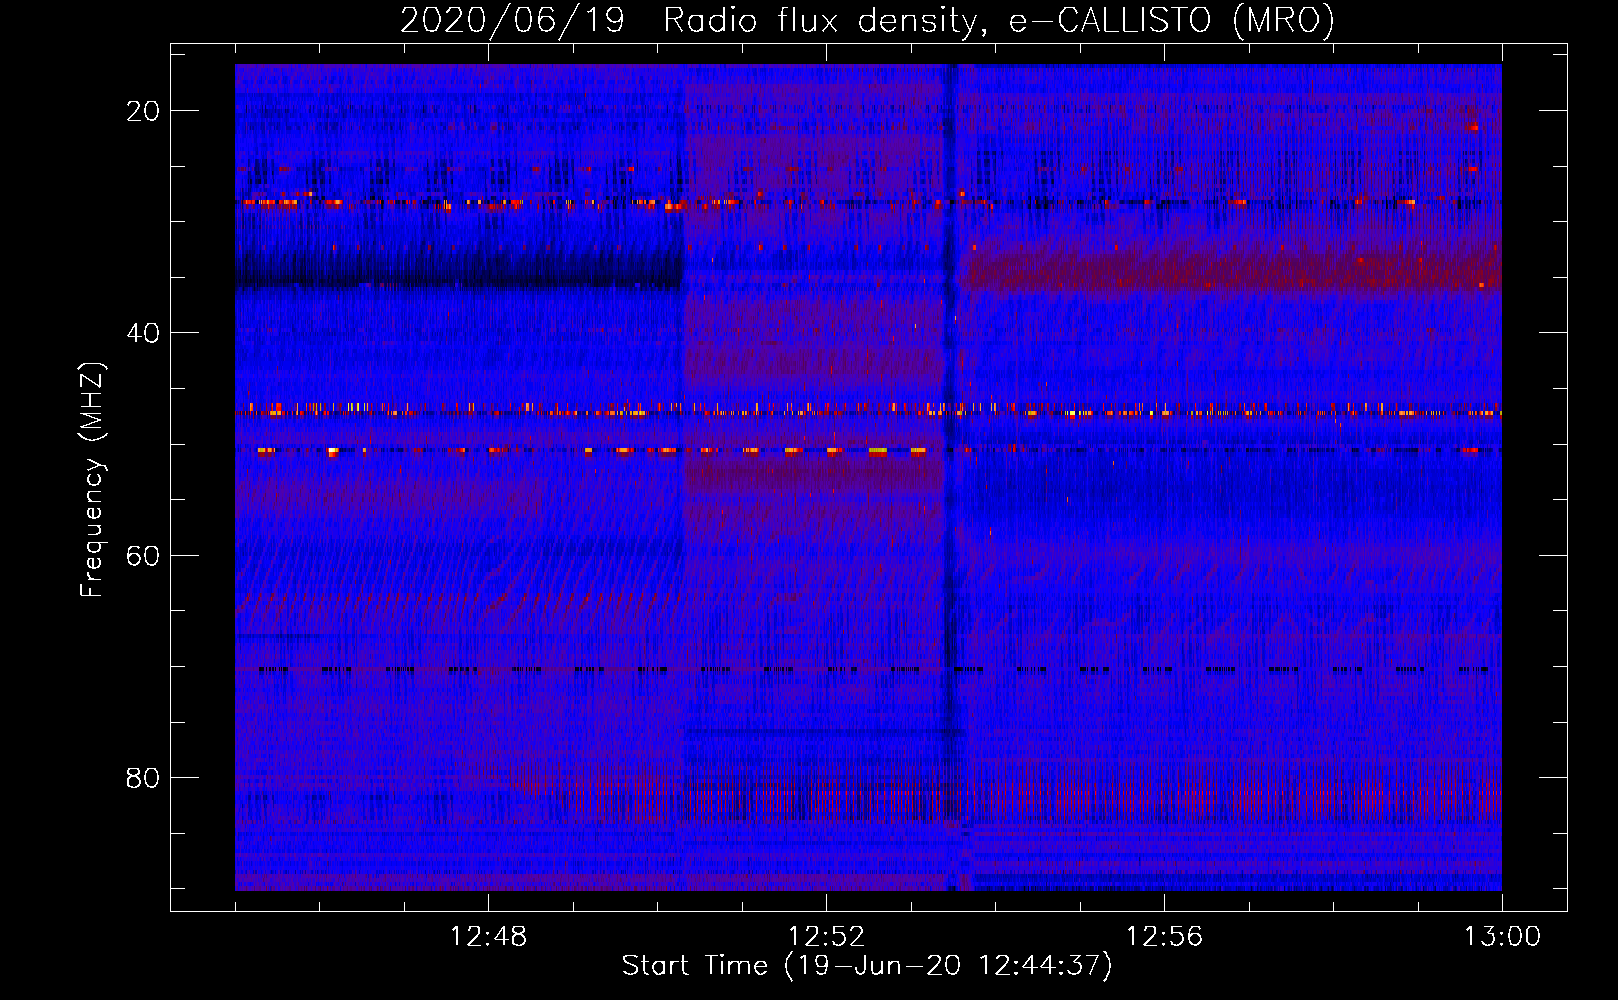Viewport: 1618px width, 1000px height.
Task: Click the 40 MHz frequency tick label
Action: click(143, 333)
